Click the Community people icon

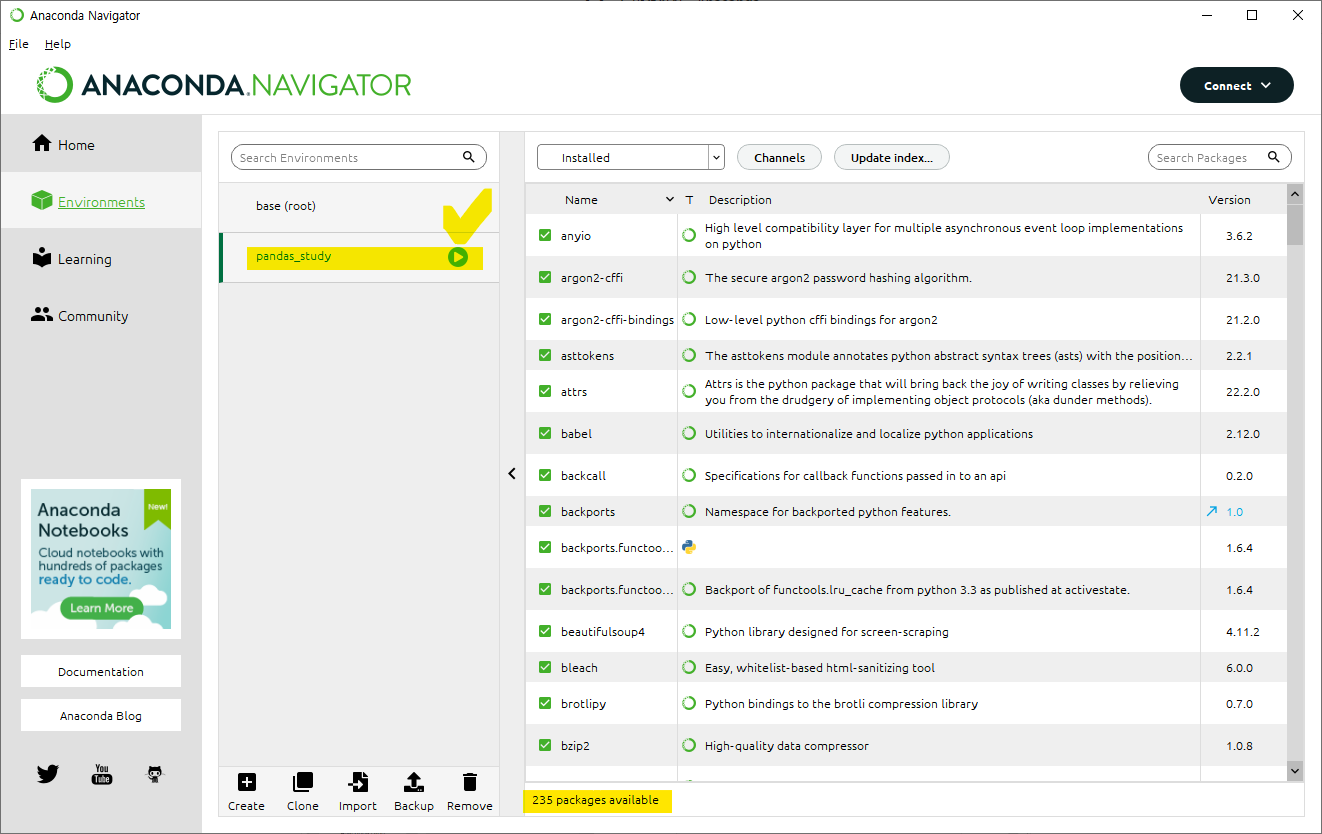coord(41,315)
